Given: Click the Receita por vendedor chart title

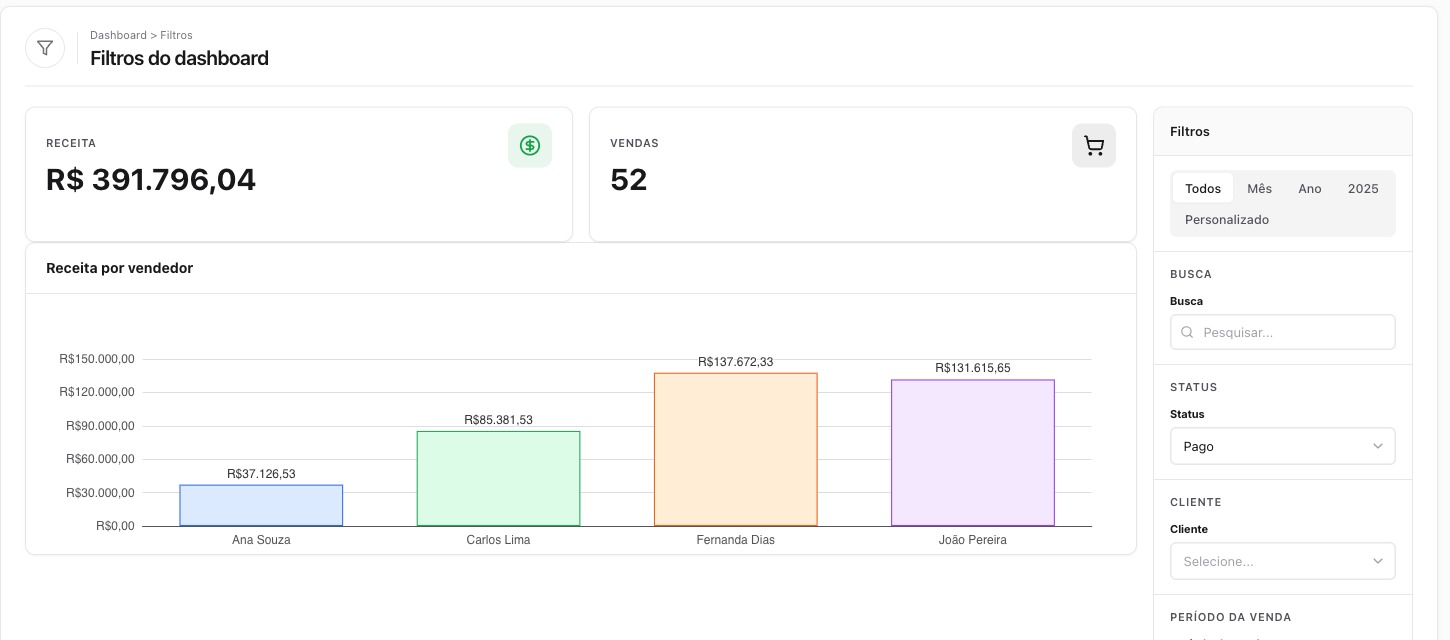Looking at the screenshot, I should [x=120, y=268].
